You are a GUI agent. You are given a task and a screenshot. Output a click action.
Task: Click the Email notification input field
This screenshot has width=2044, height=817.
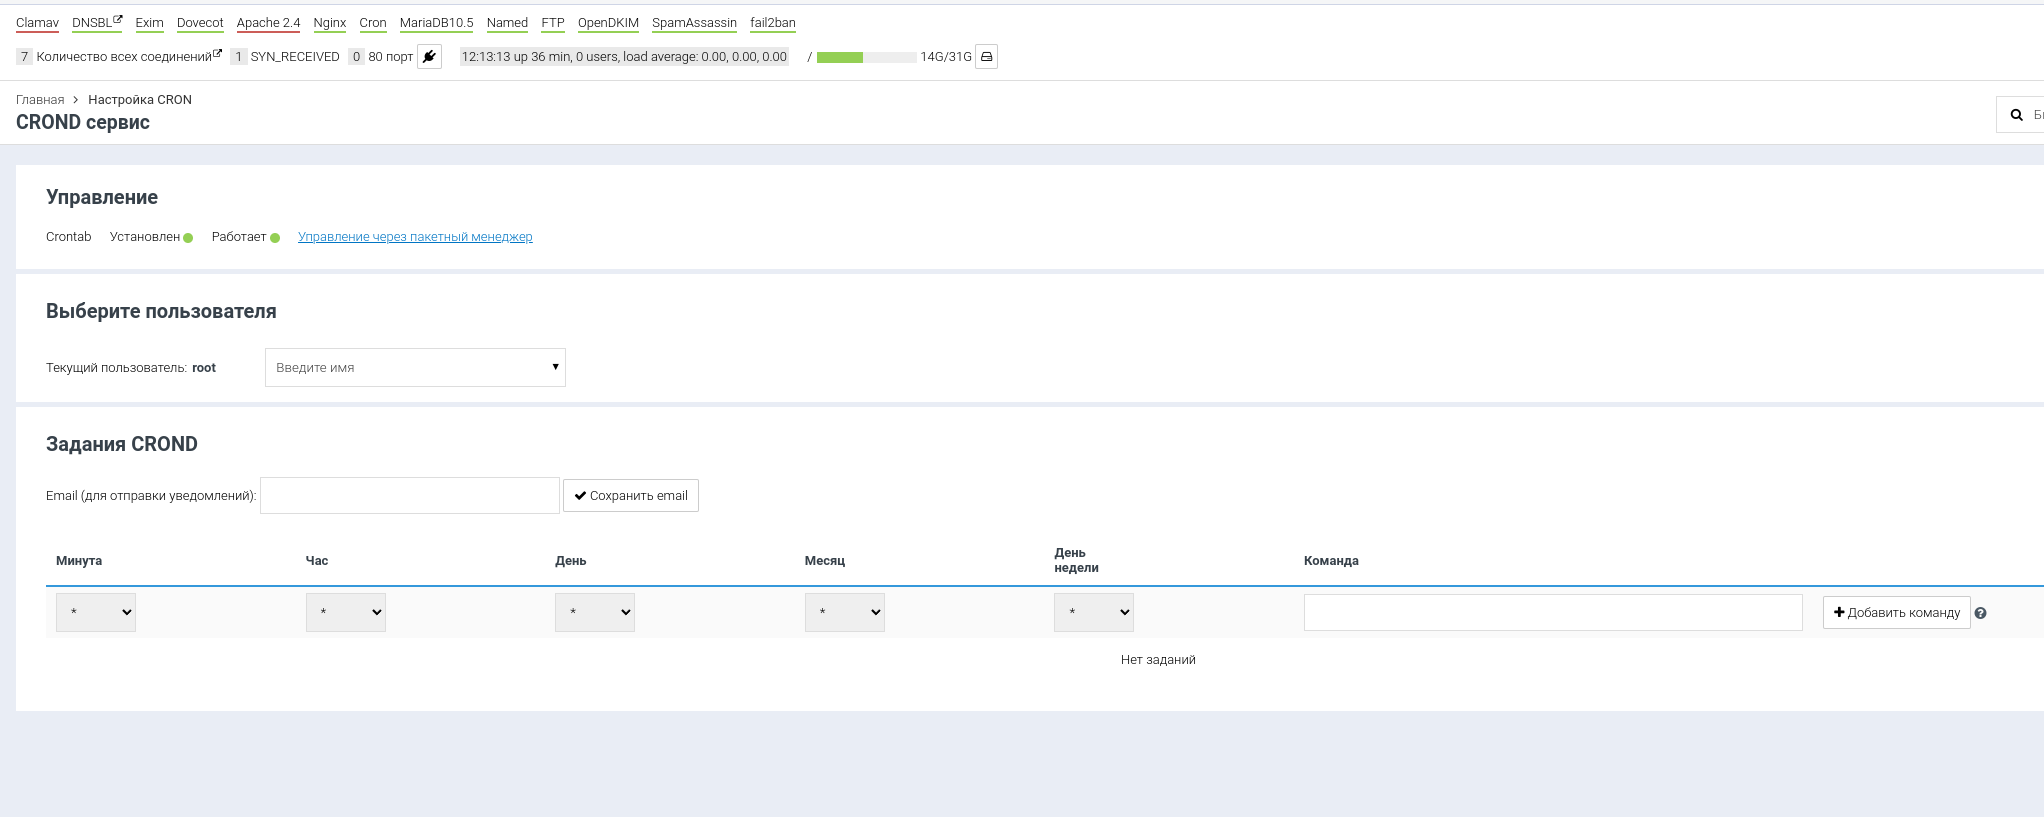[x=409, y=496]
